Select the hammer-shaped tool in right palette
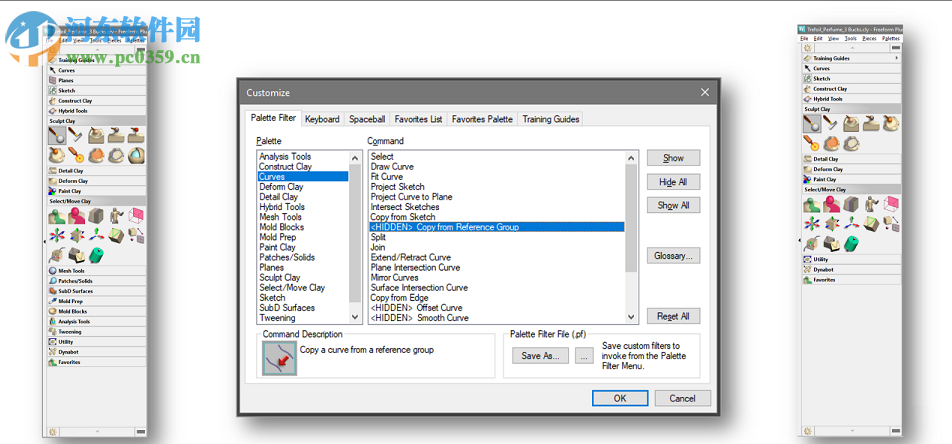952x444 pixels. click(x=831, y=123)
